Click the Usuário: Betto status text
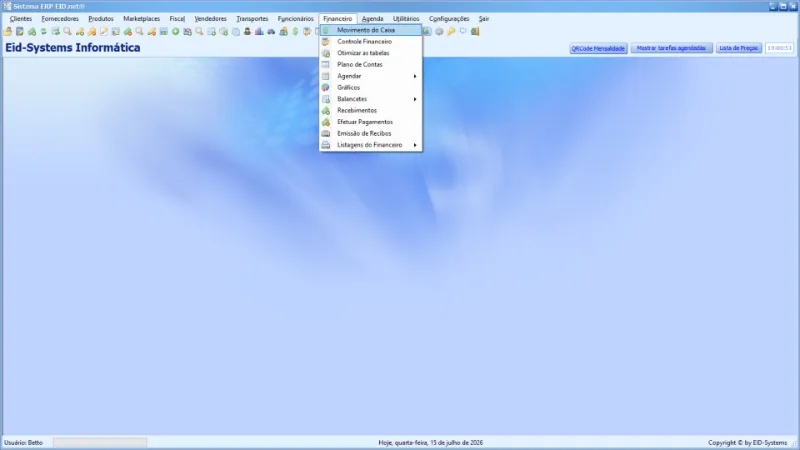Screen dimensions: 800x450 (23, 442)
